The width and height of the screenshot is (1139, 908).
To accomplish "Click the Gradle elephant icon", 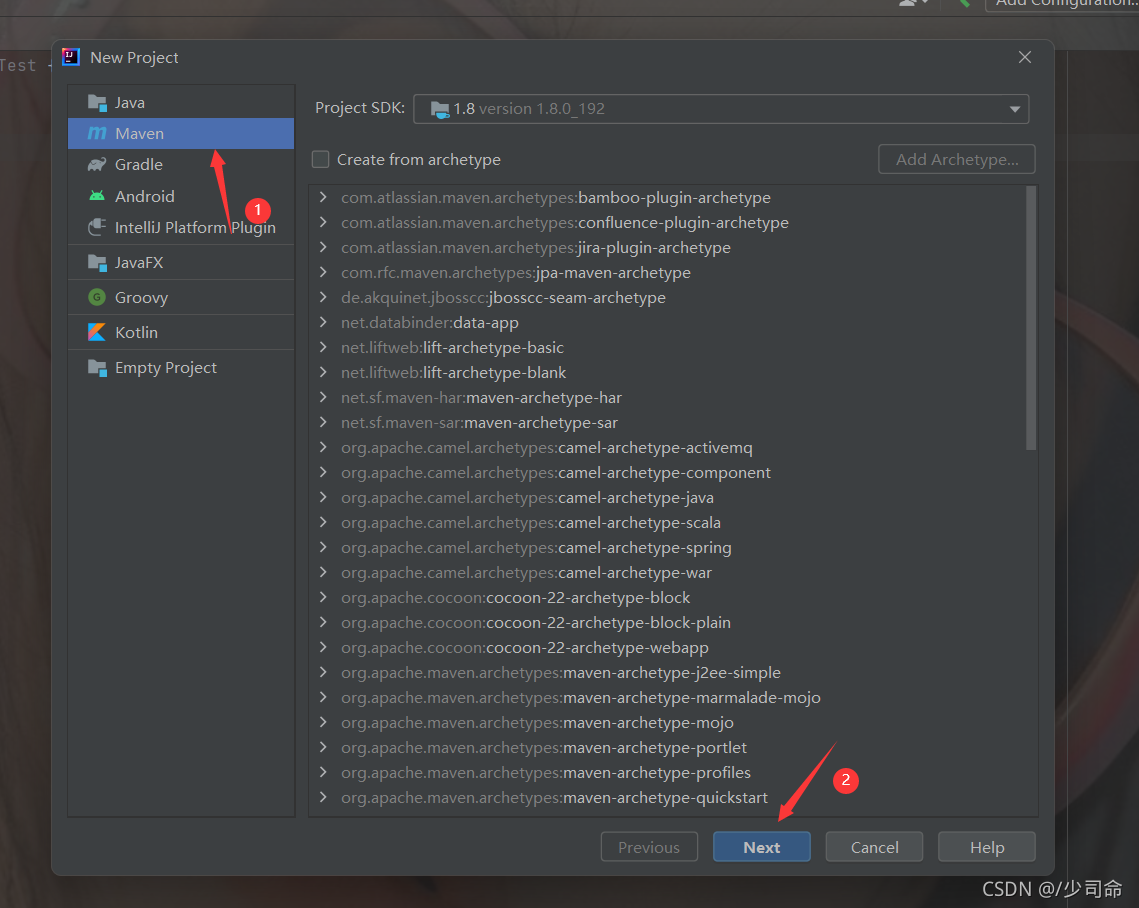I will 97,165.
